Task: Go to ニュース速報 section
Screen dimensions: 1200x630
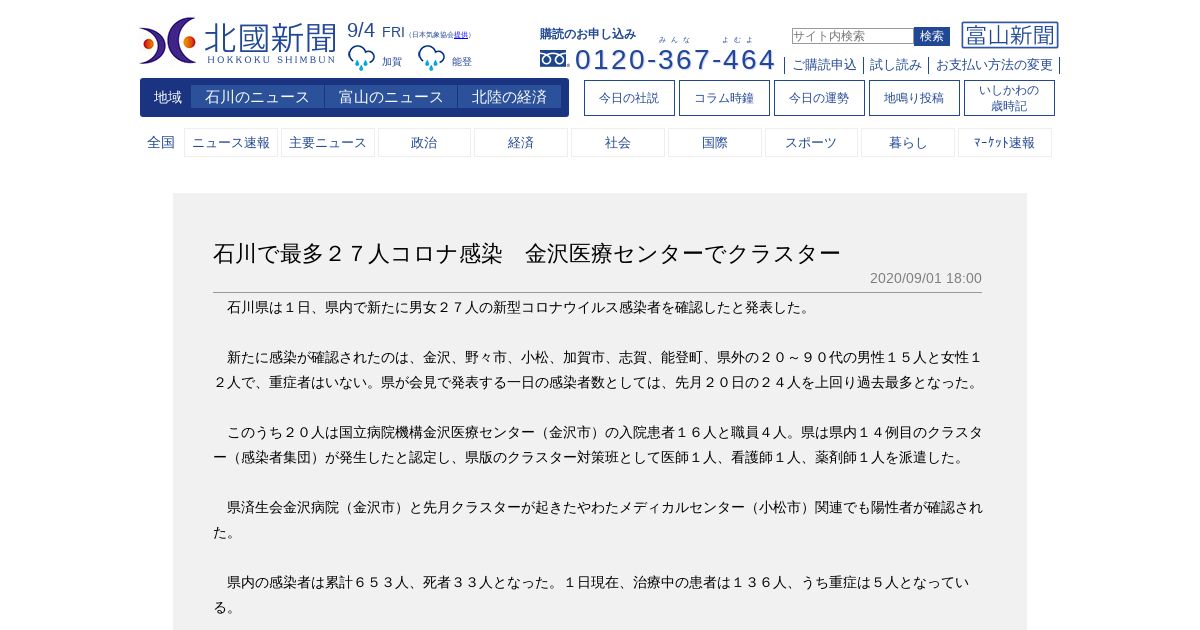Action: [231, 143]
